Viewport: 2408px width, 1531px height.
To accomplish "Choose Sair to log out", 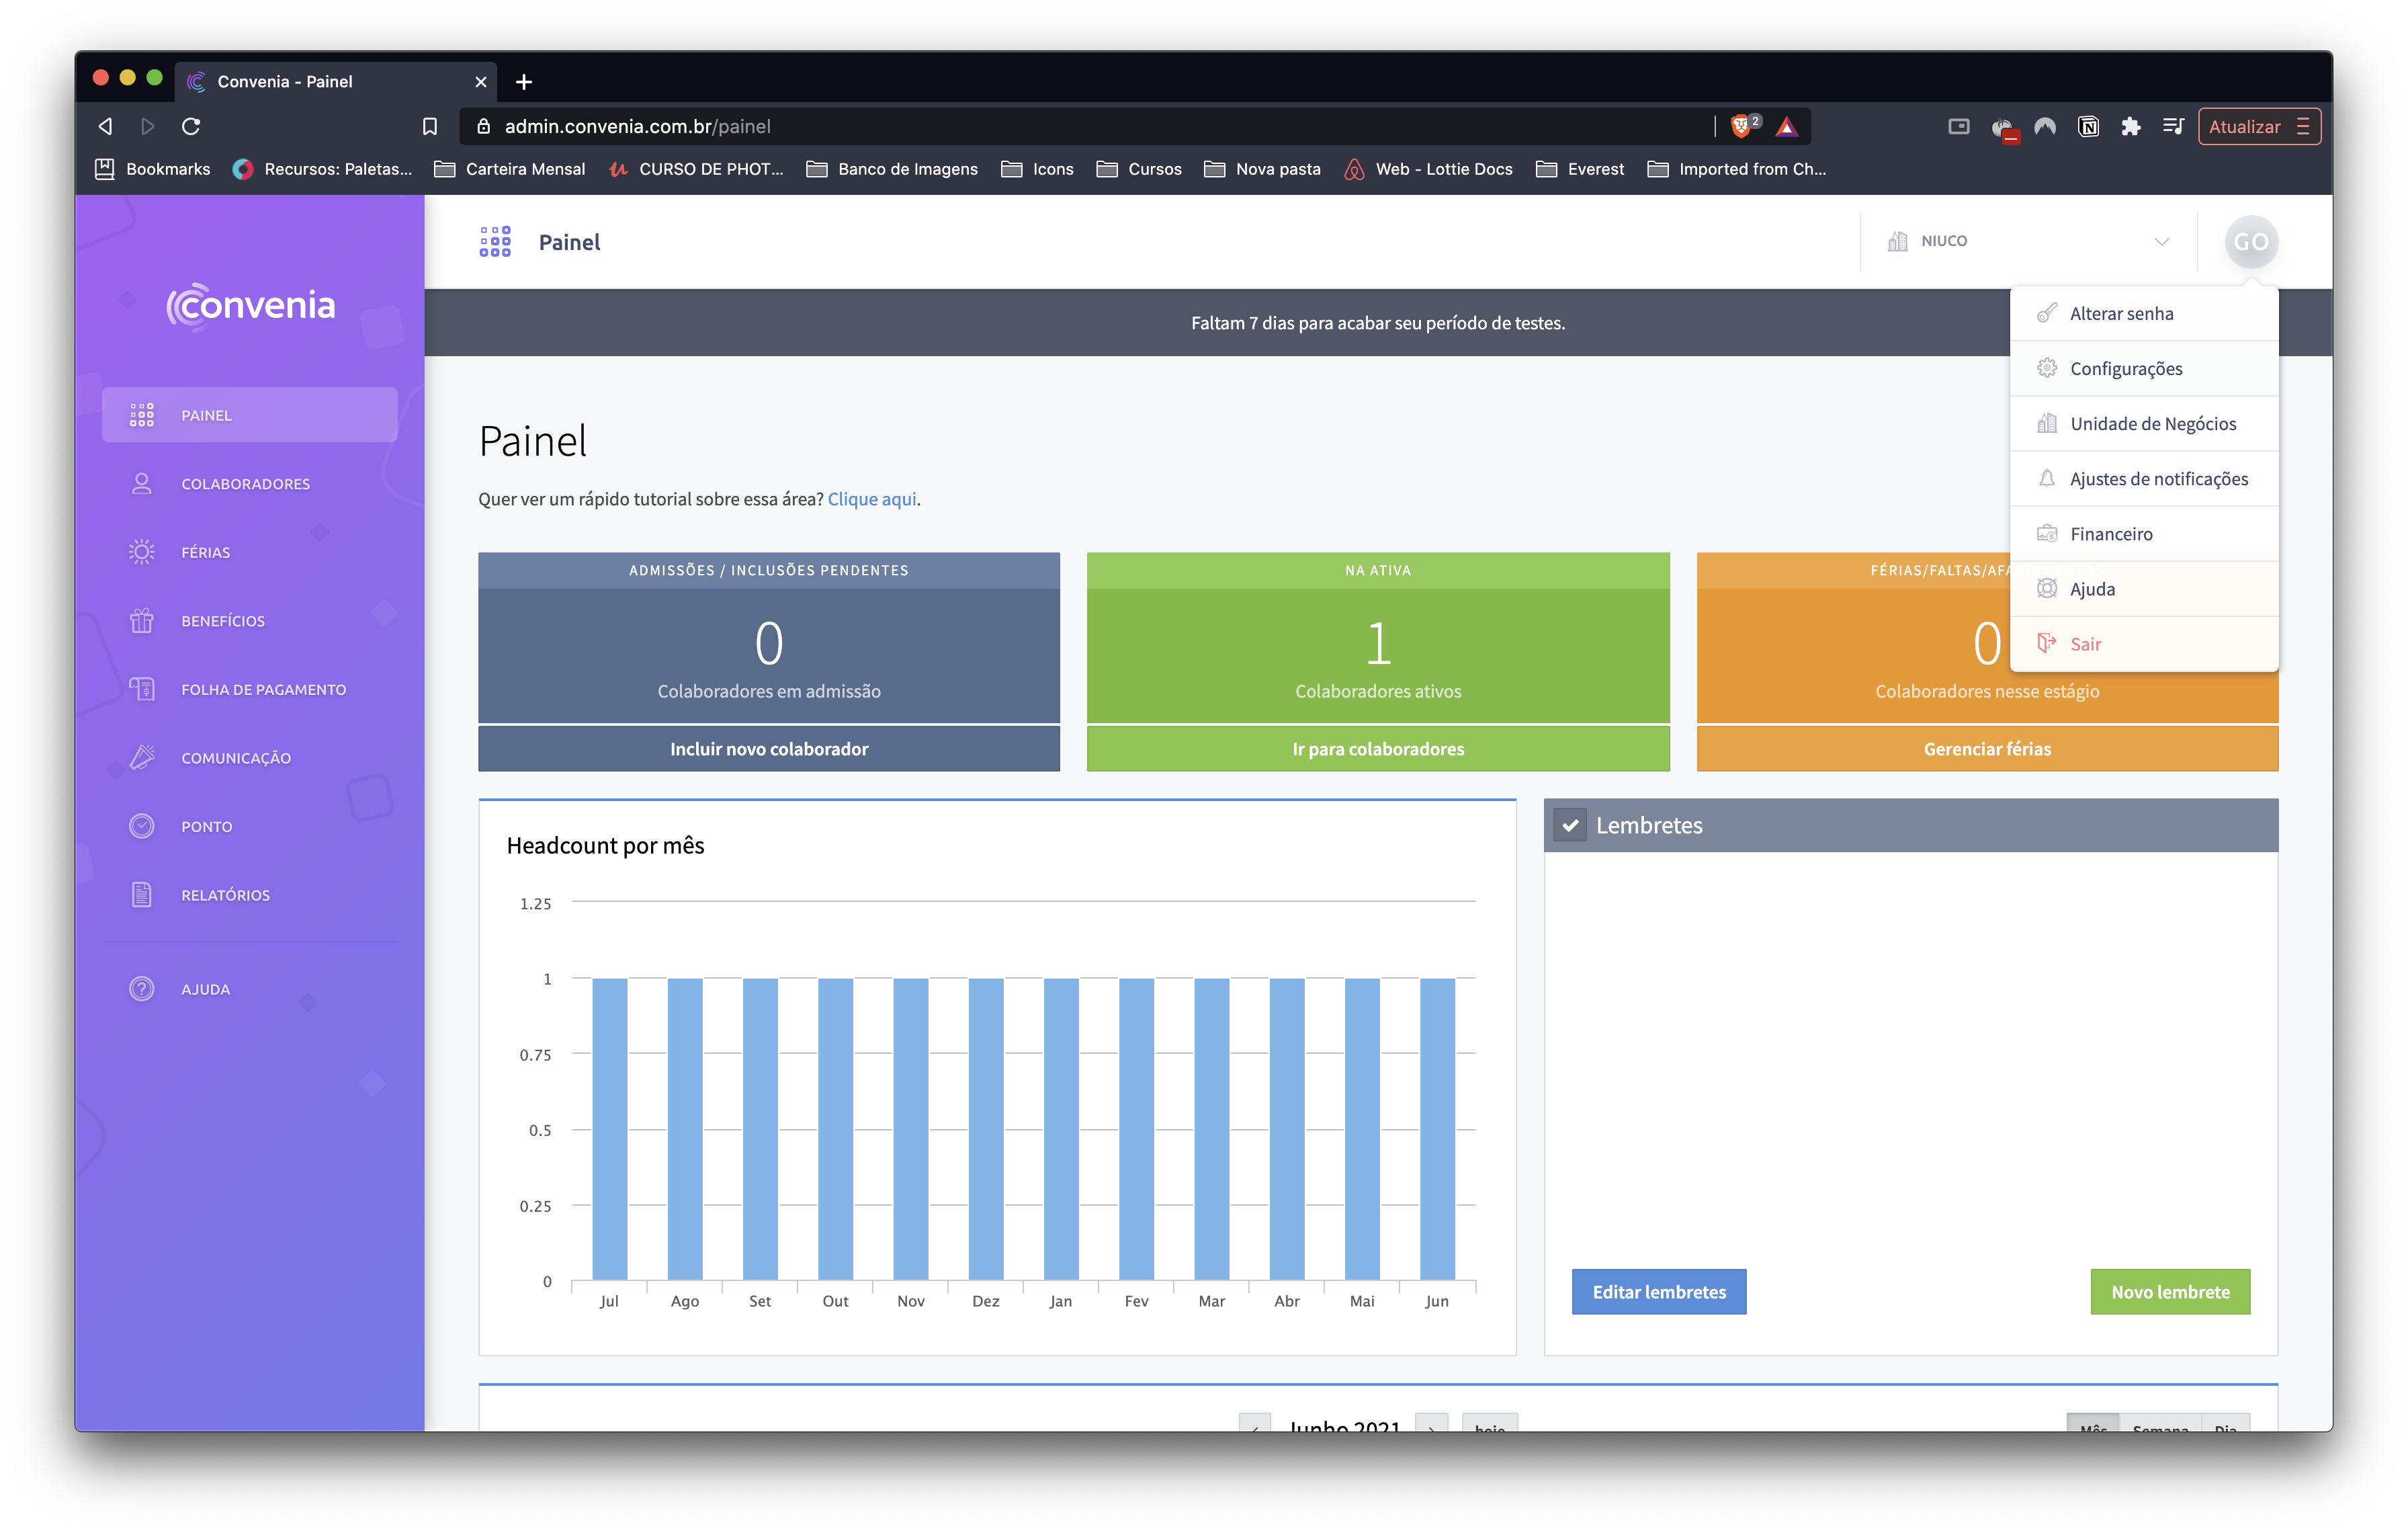I will pyautogui.click(x=2085, y=644).
